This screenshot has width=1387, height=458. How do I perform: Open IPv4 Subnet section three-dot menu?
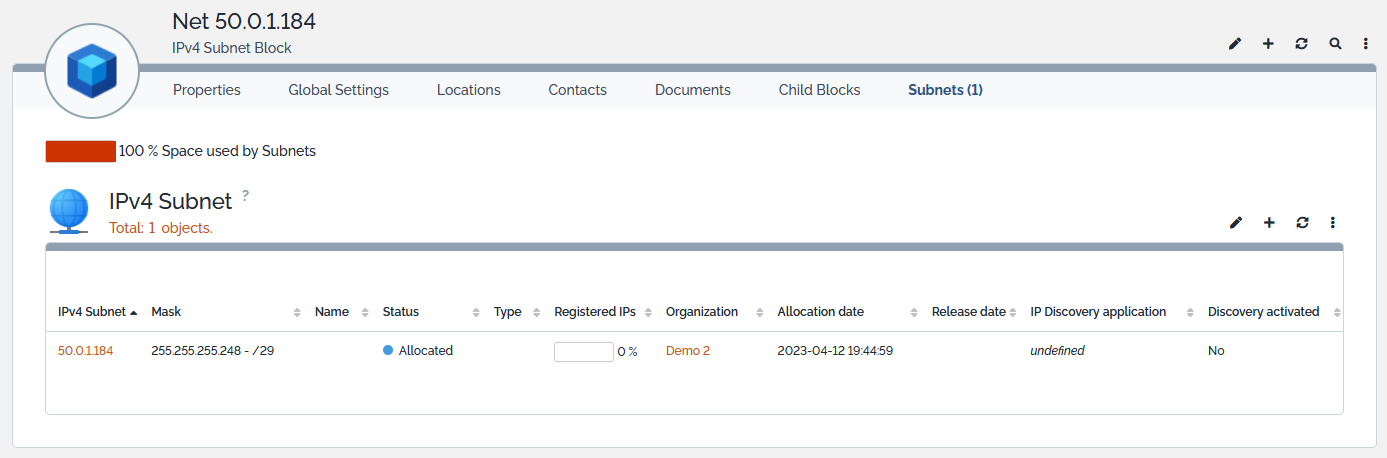tap(1333, 222)
